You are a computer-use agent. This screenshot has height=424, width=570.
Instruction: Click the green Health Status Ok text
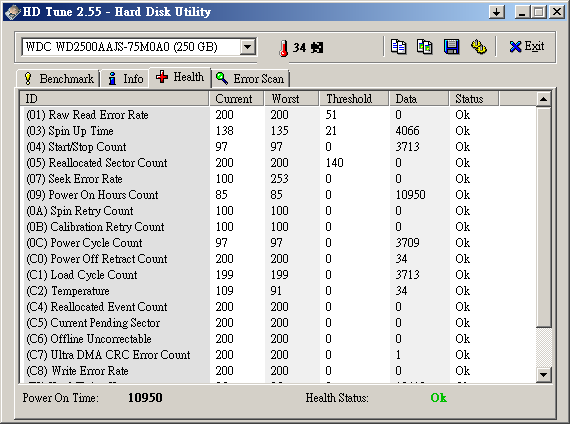(x=438, y=398)
